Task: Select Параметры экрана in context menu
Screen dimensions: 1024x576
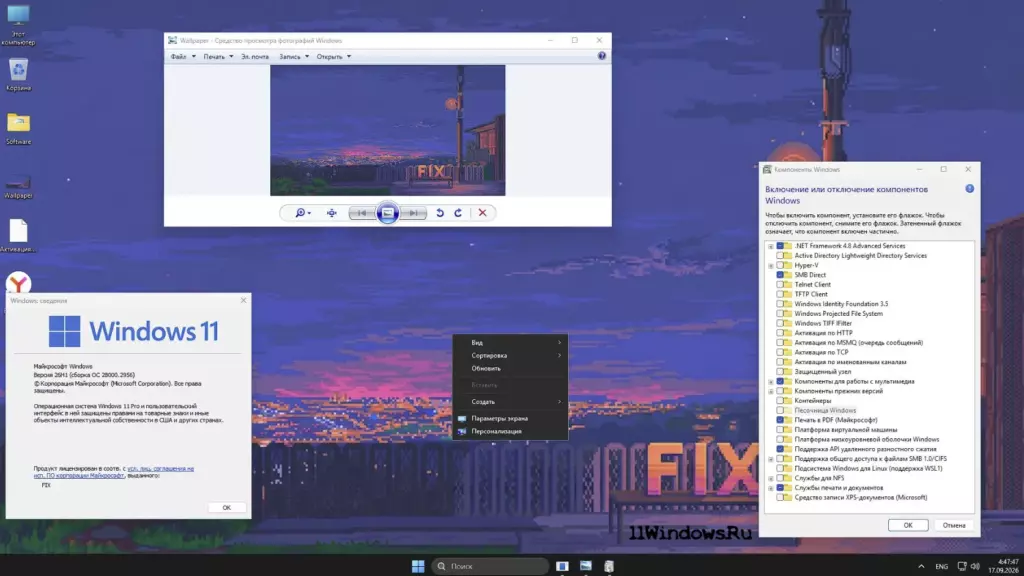Action: [510, 419]
